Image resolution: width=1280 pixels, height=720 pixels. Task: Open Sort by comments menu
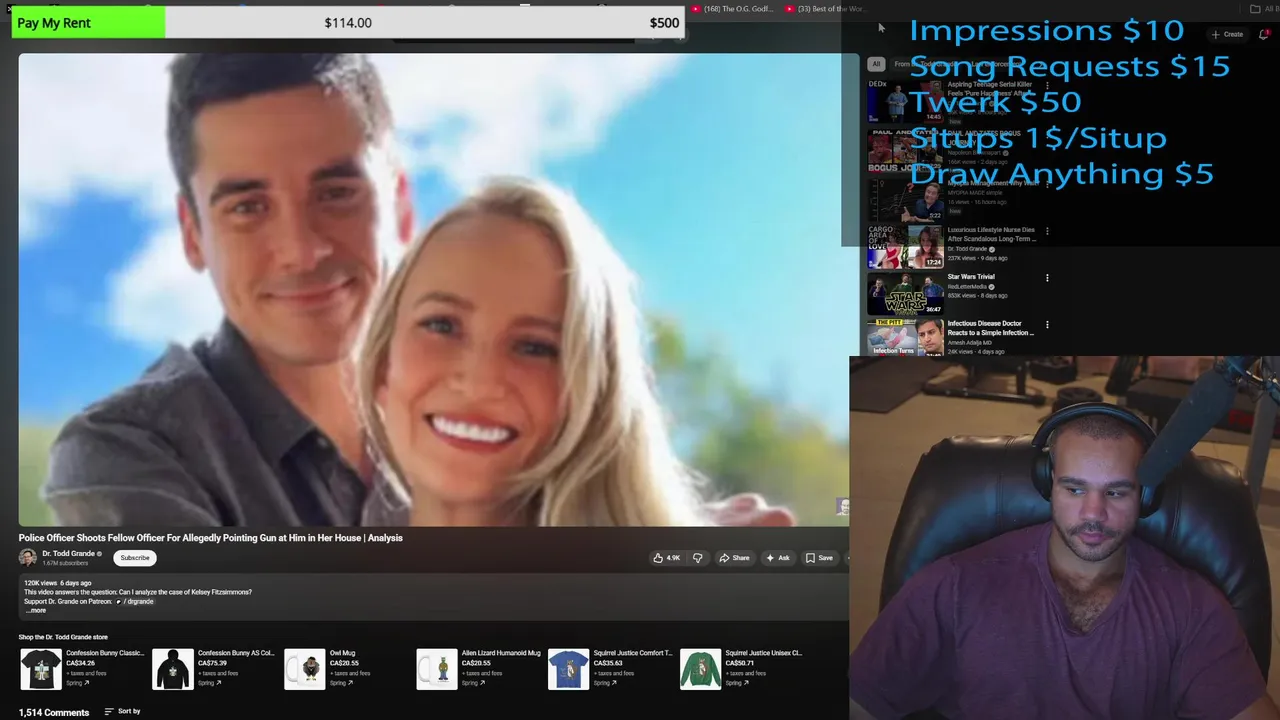click(123, 711)
